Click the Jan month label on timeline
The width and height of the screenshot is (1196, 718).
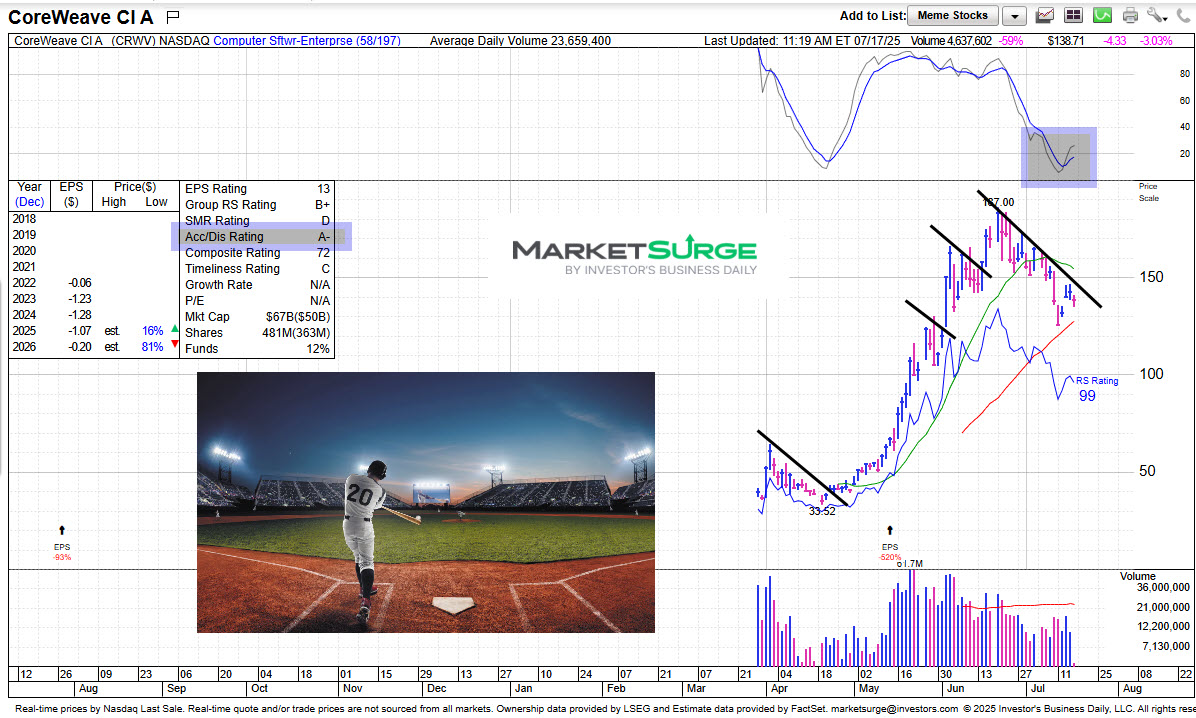click(523, 688)
